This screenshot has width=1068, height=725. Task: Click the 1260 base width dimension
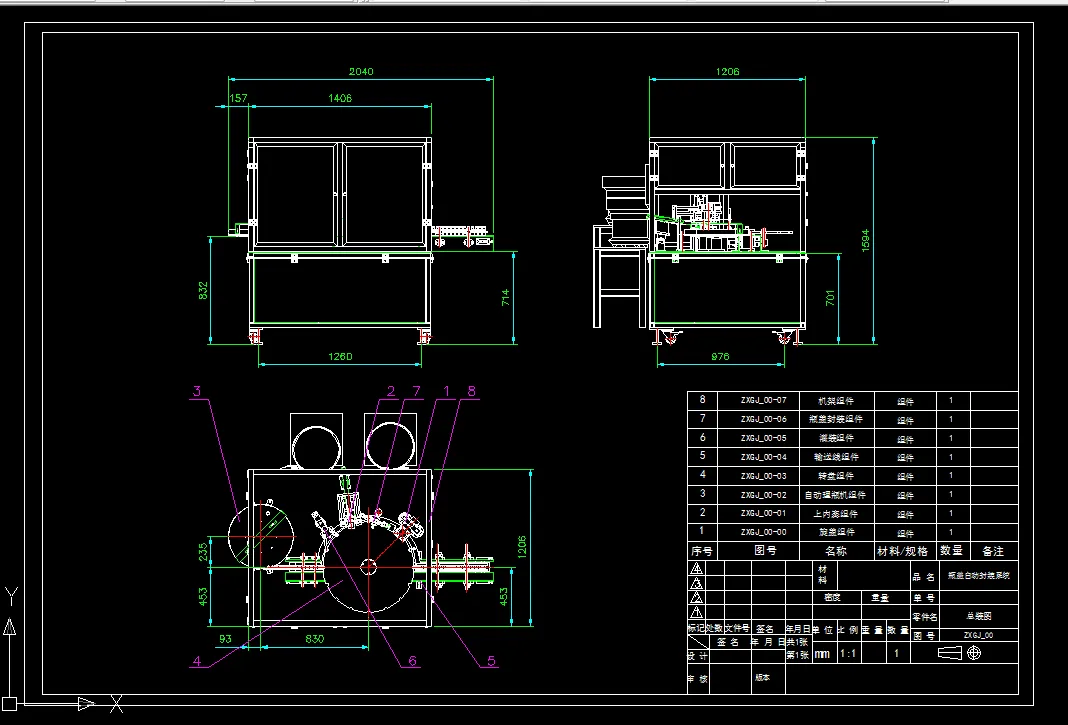(x=340, y=356)
